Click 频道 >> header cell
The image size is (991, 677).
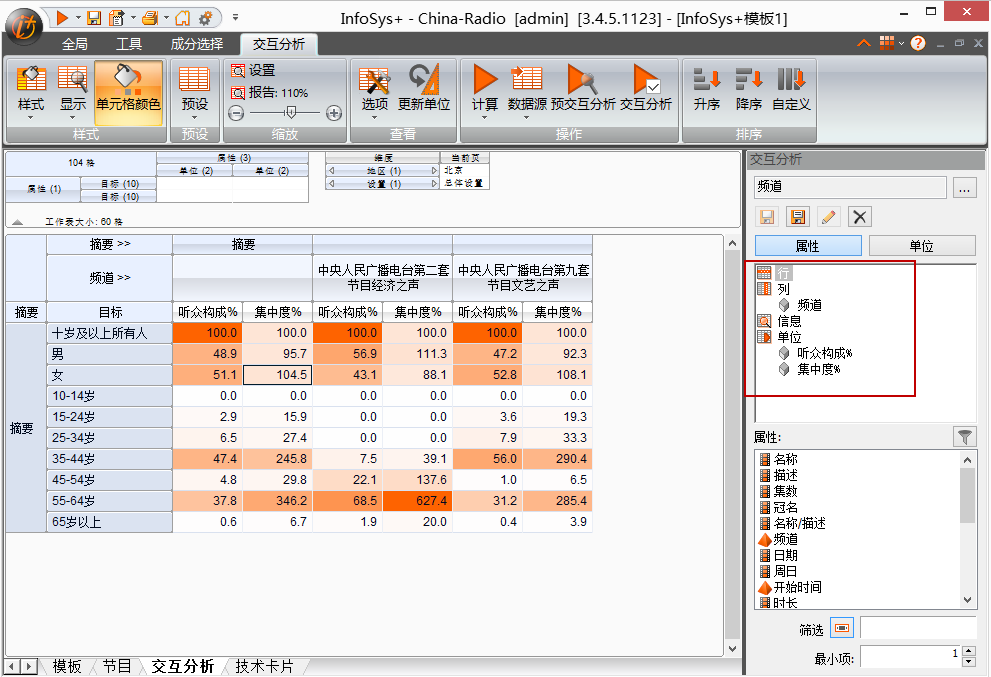110,278
